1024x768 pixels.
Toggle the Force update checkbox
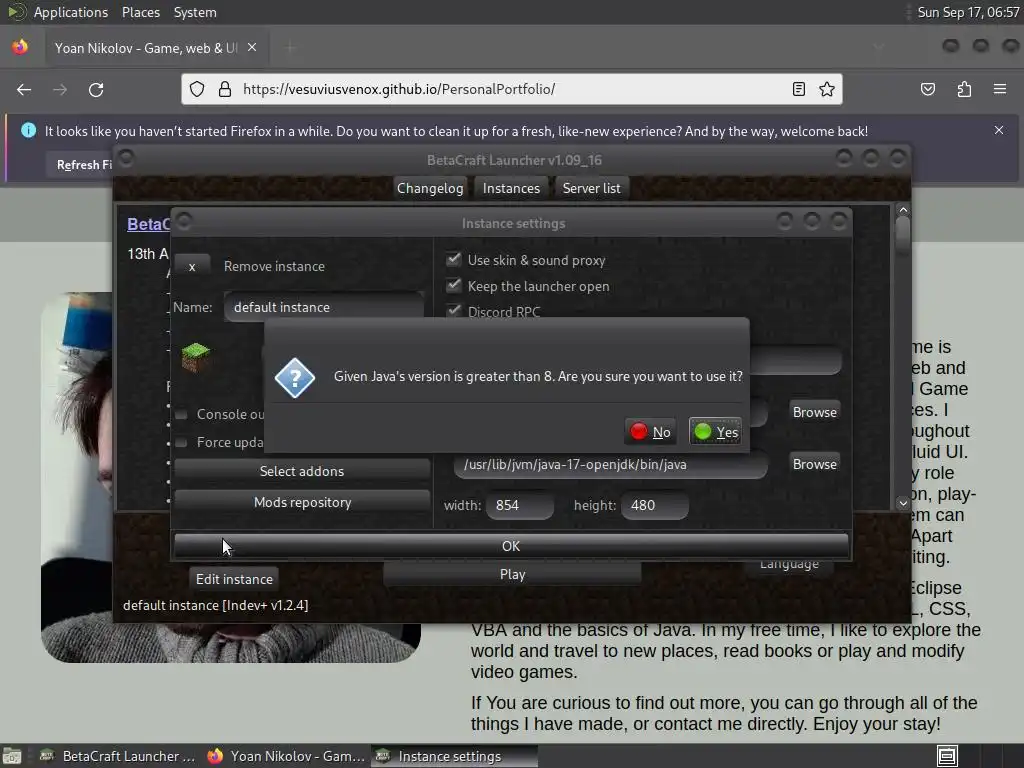[182, 442]
